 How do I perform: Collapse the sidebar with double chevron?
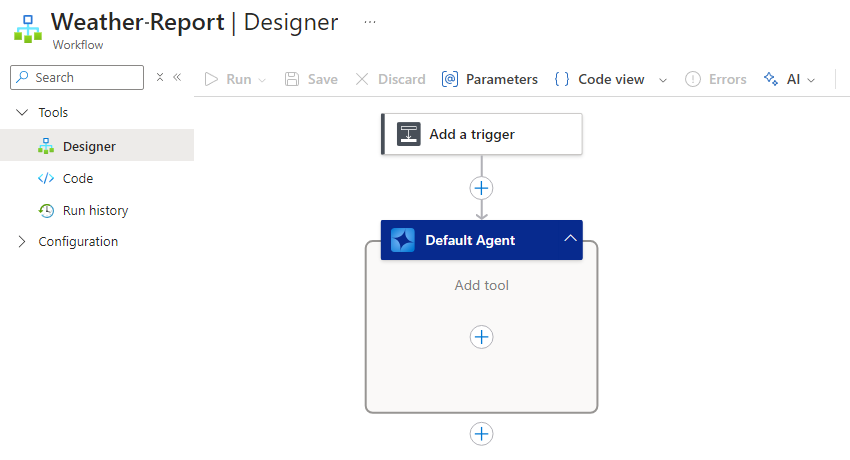tap(177, 77)
